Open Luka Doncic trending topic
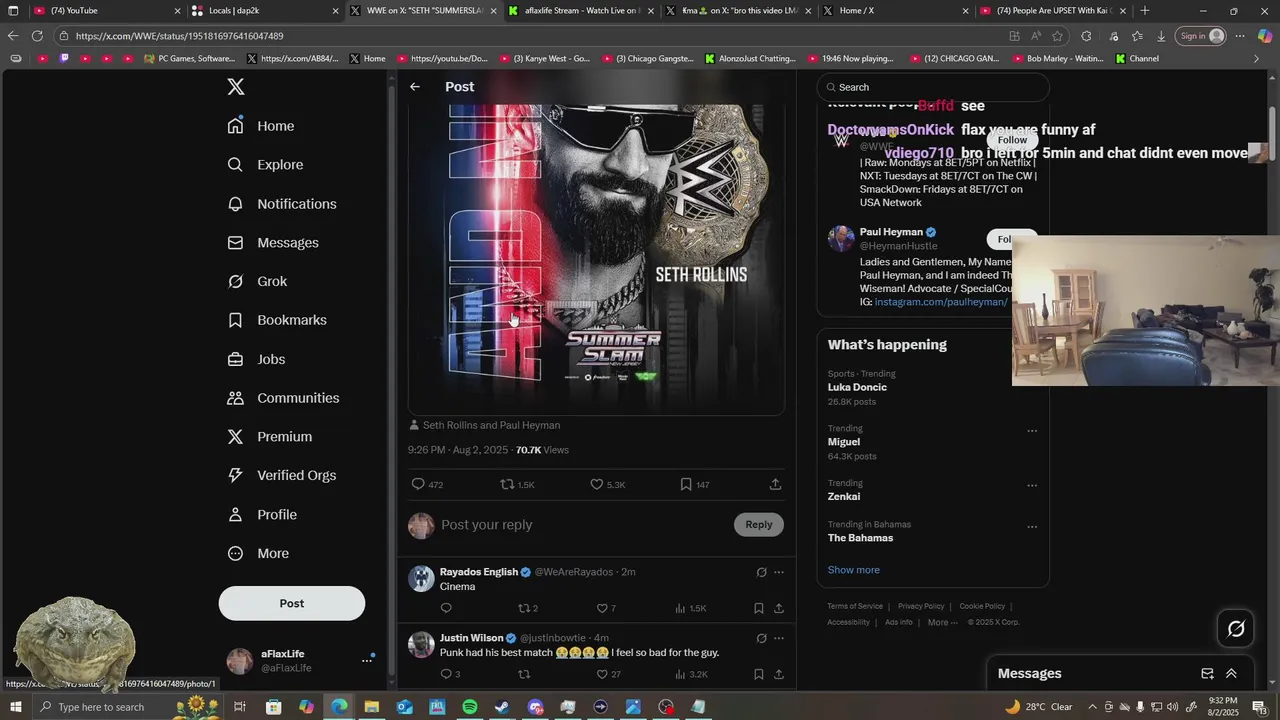This screenshot has width=1280, height=720. [x=857, y=387]
